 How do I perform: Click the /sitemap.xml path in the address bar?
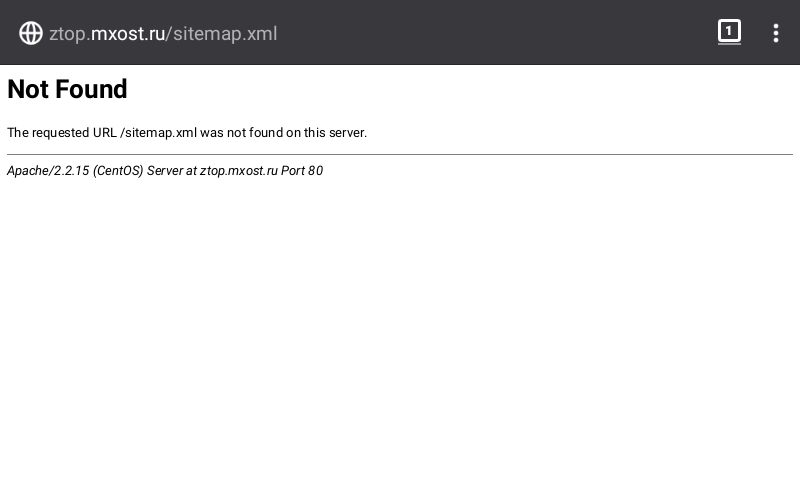[x=222, y=34]
